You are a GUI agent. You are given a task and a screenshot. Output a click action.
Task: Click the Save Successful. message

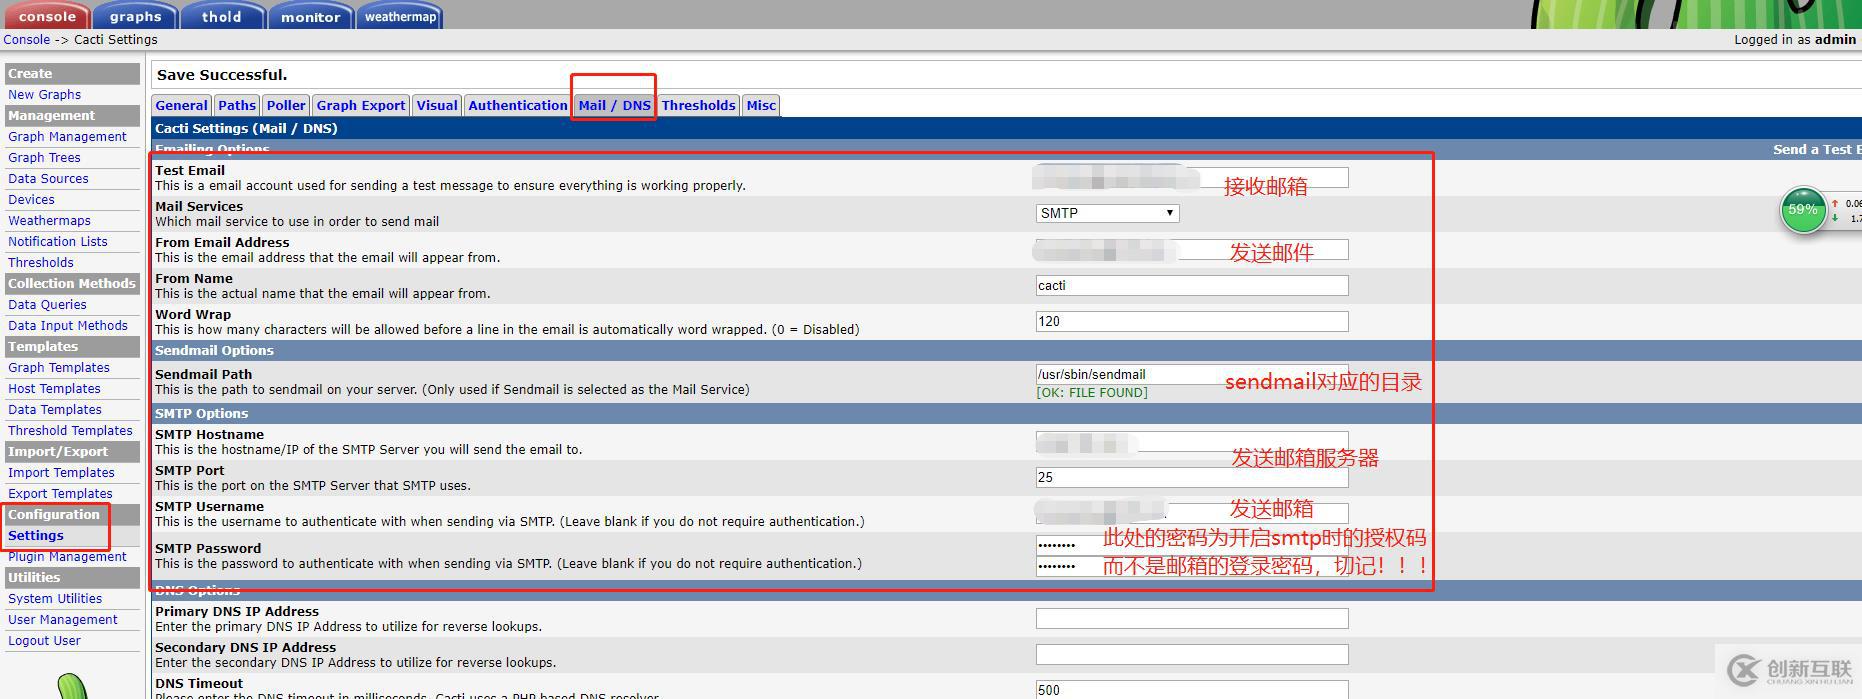[222, 75]
